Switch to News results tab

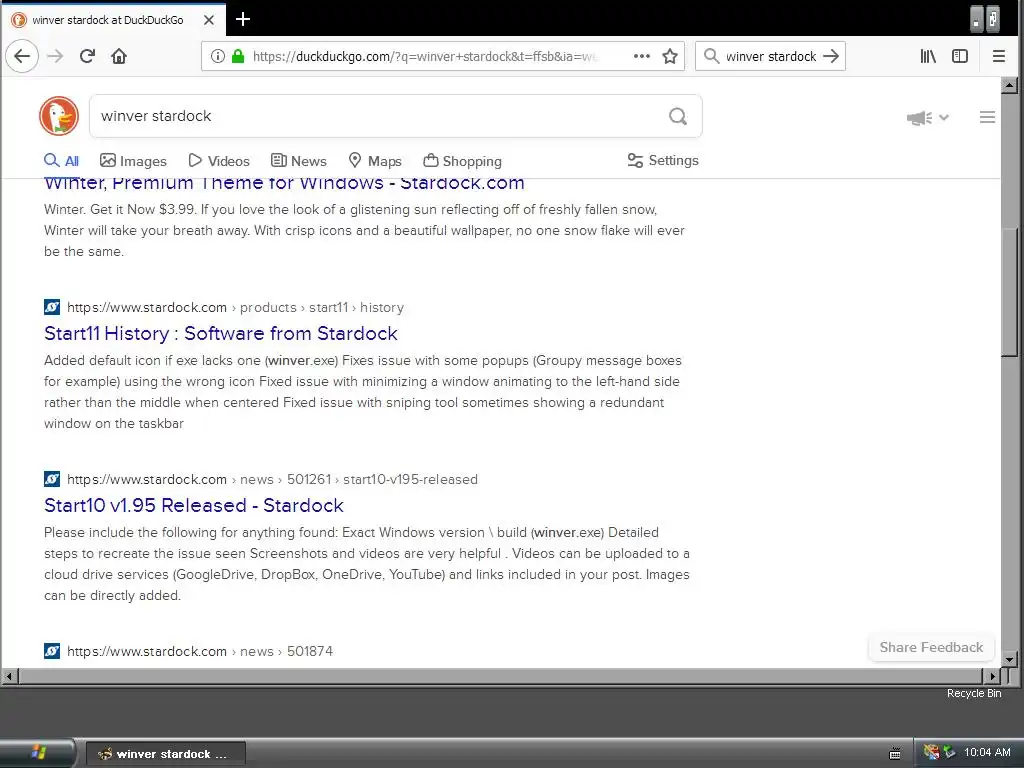point(298,161)
